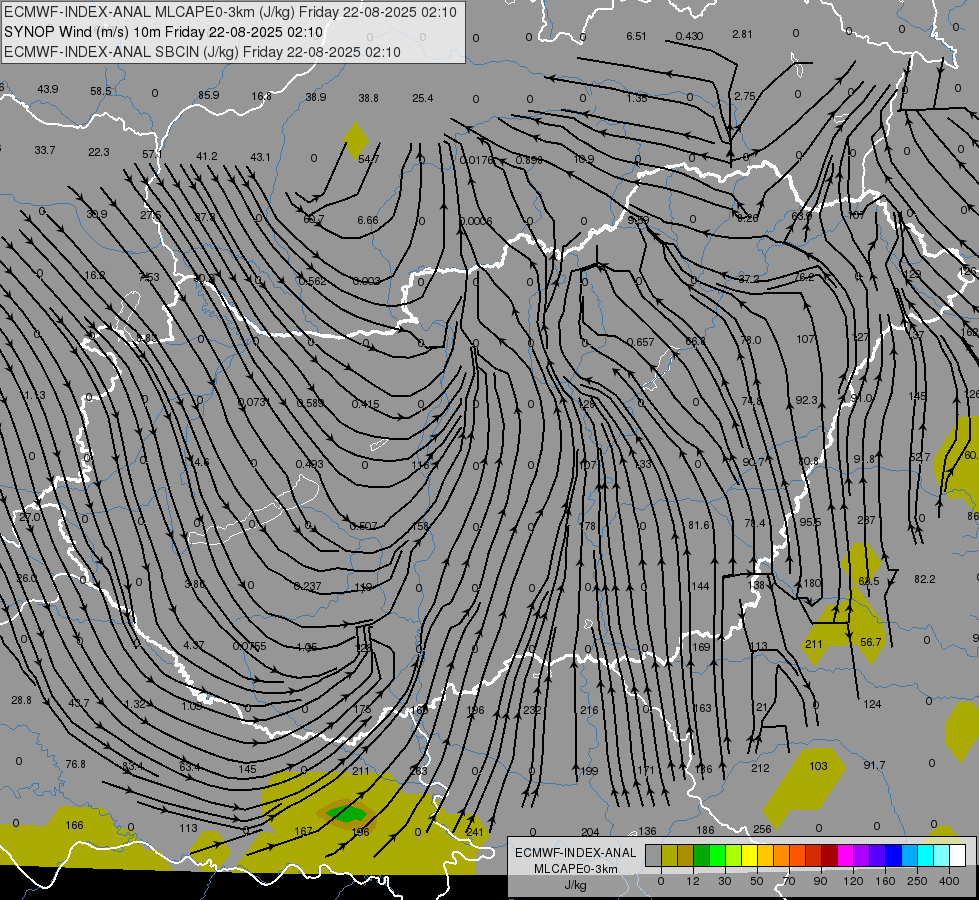Click the dark green legend swatch
Viewport: 979px width, 900px height.
point(702,855)
